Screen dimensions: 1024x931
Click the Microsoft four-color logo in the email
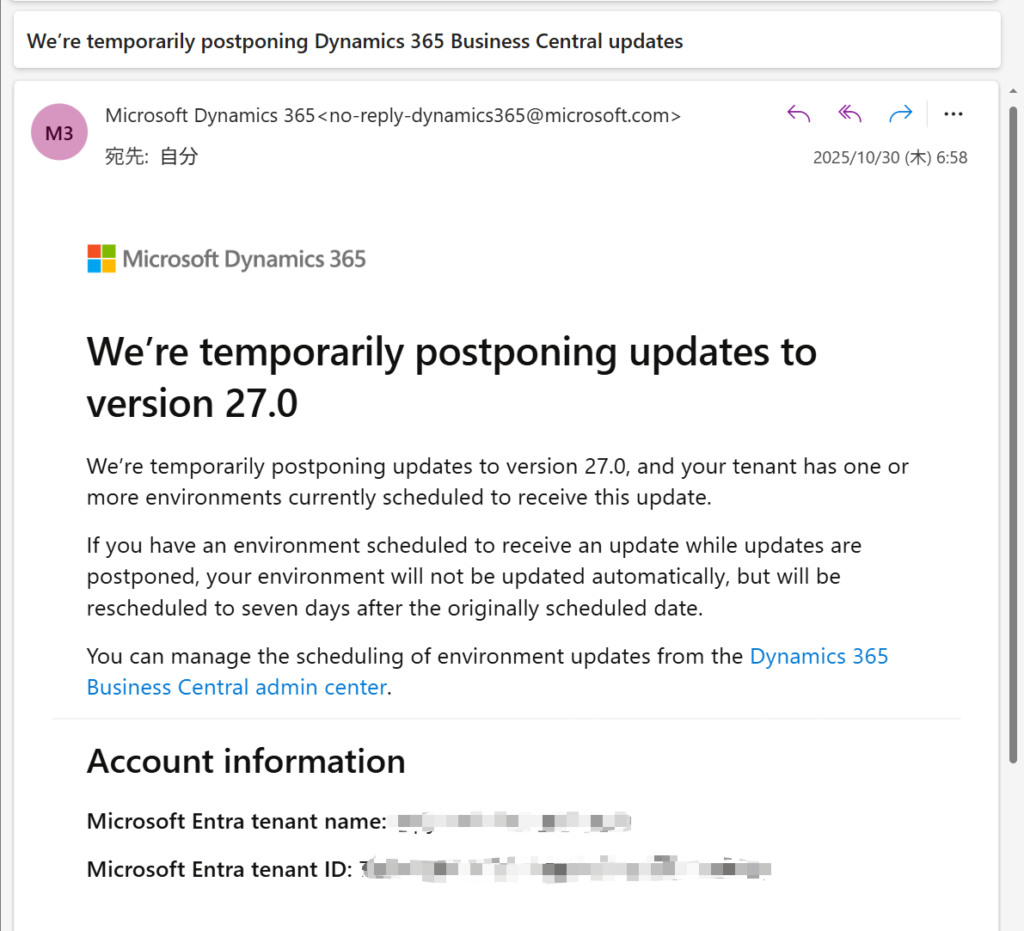click(x=101, y=259)
